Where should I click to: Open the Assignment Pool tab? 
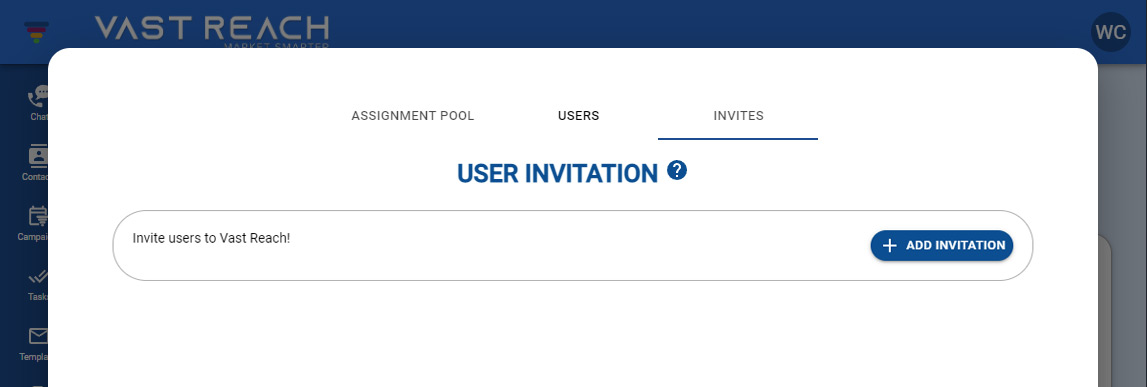pyautogui.click(x=413, y=116)
